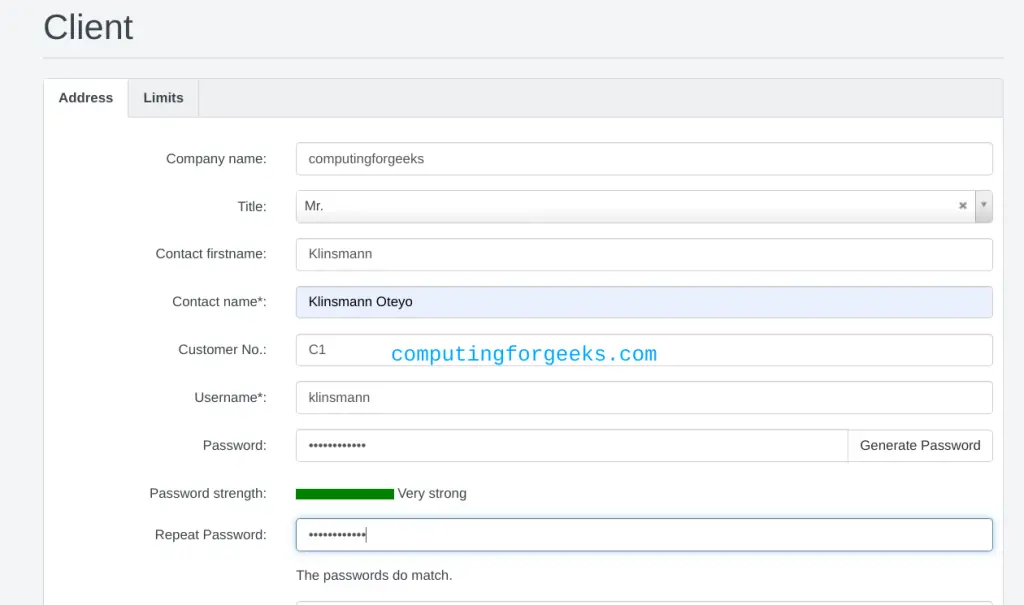The width and height of the screenshot is (1024, 605).
Task: Open the Limits tab
Action: [163, 98]
